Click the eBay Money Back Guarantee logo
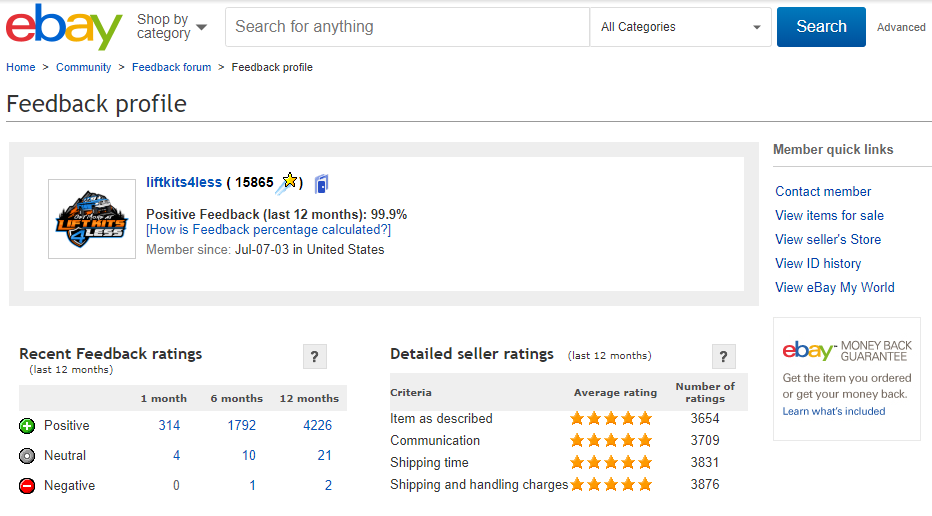Screen dimensions: 932x516 pyautogui.click(x=847, y=351)
